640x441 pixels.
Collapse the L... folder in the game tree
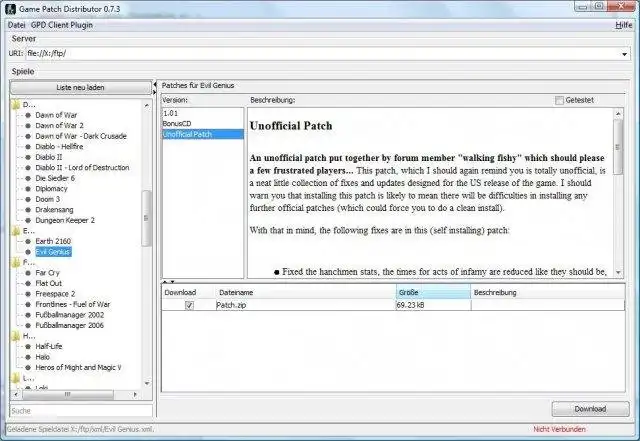[16, 378]
